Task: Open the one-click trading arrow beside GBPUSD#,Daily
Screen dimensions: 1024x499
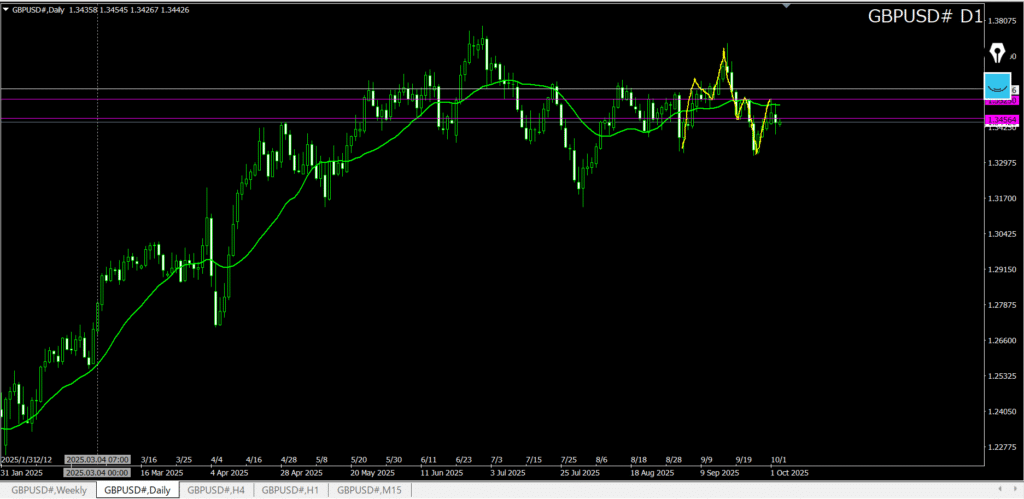Action: pyautogui.click(x=6, y=9)
